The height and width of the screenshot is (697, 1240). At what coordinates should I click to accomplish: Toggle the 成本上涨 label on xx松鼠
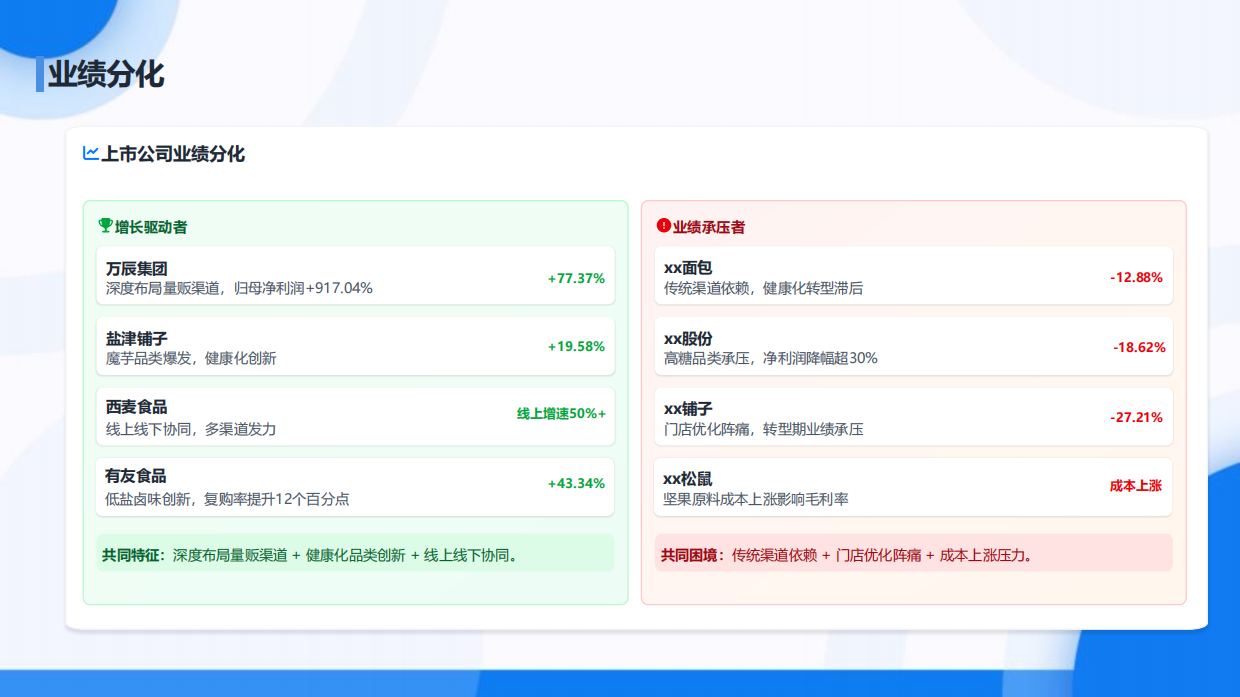pos(1136,485)
